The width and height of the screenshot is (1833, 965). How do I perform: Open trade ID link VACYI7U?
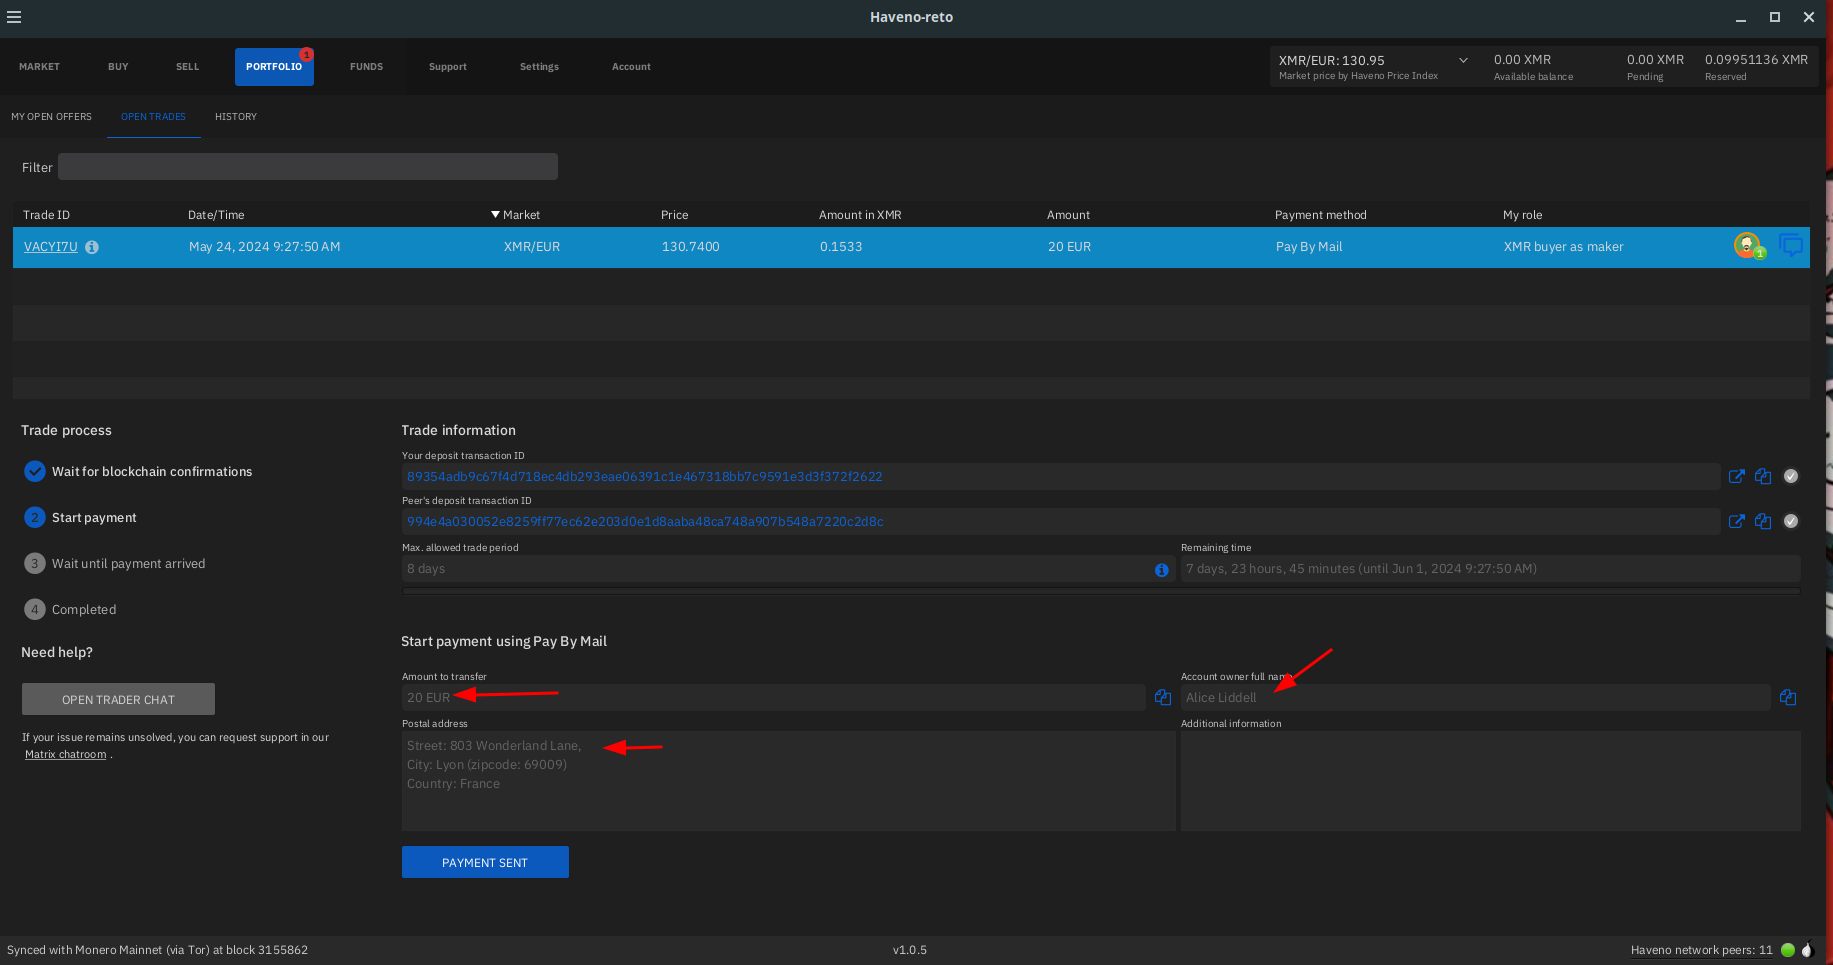click(x=51, y=247)
